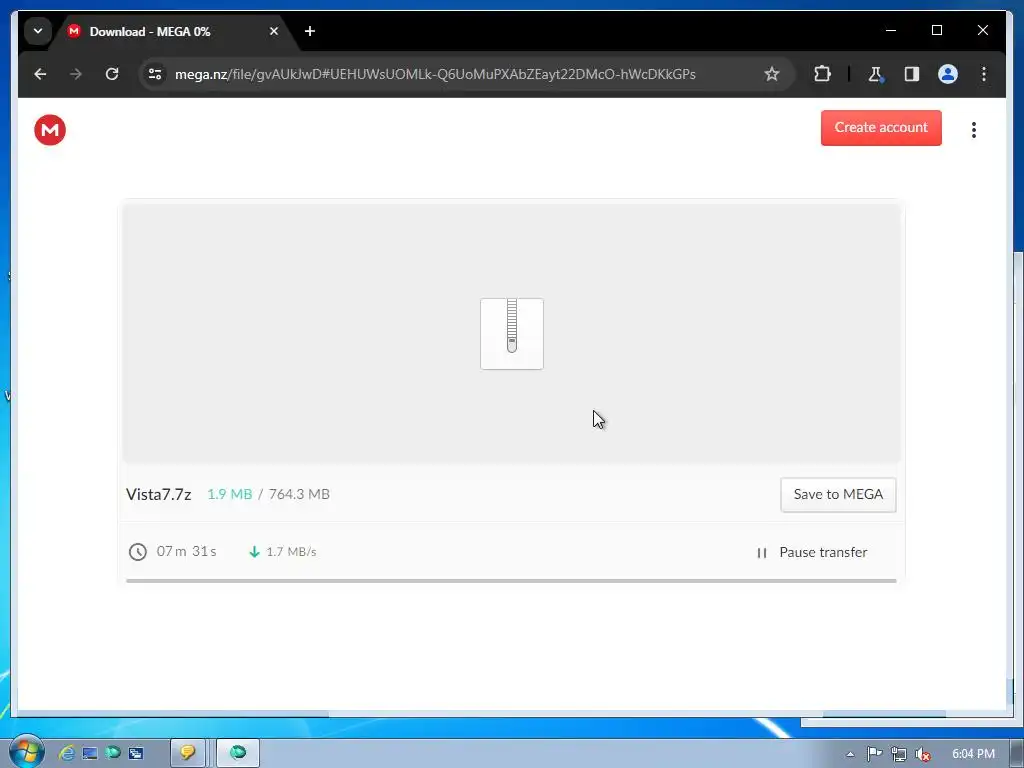Click the active browser taskbar button
1024x768 pixels.
pyautogui.click(x=238, y=753)
